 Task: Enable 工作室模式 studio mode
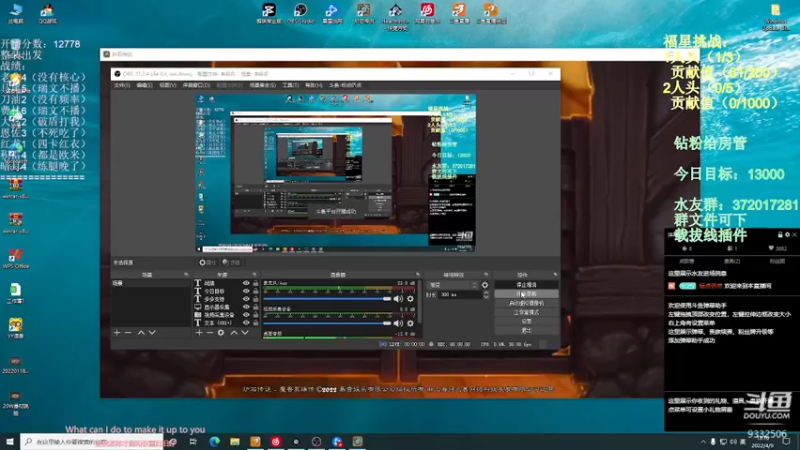[526, 312]
